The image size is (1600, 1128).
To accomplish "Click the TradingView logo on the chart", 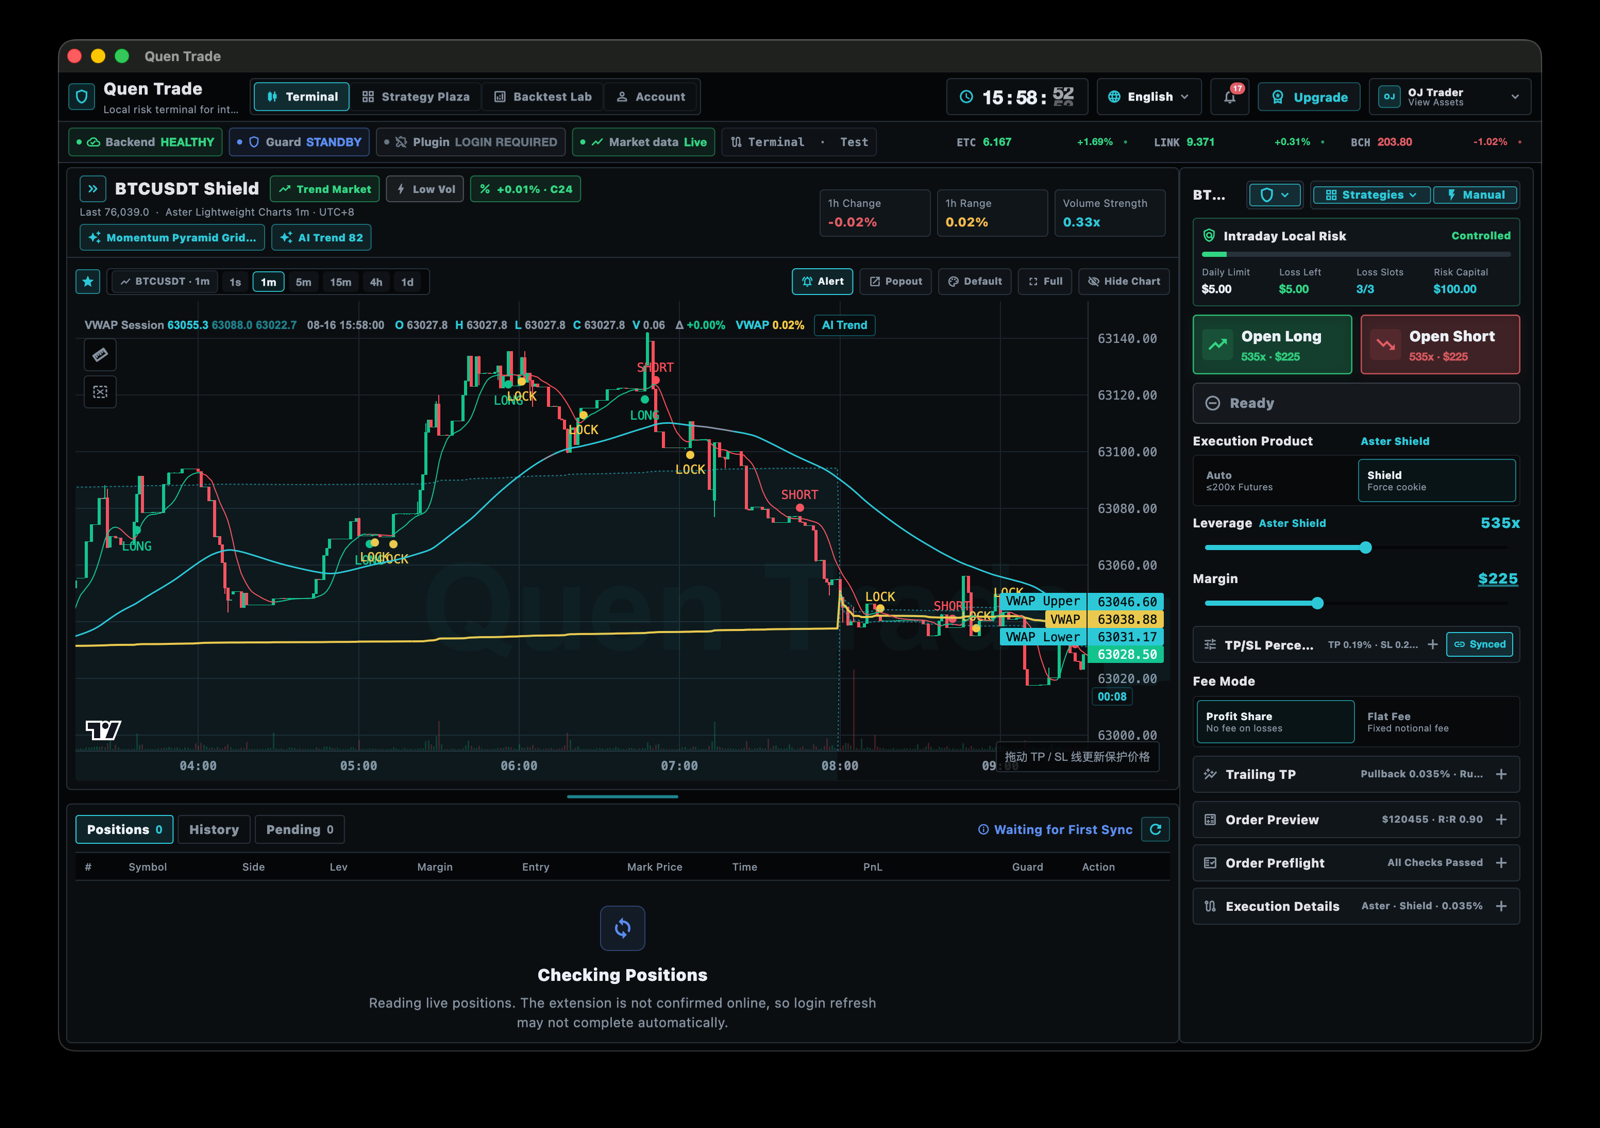I will click(x=103, y=730).
